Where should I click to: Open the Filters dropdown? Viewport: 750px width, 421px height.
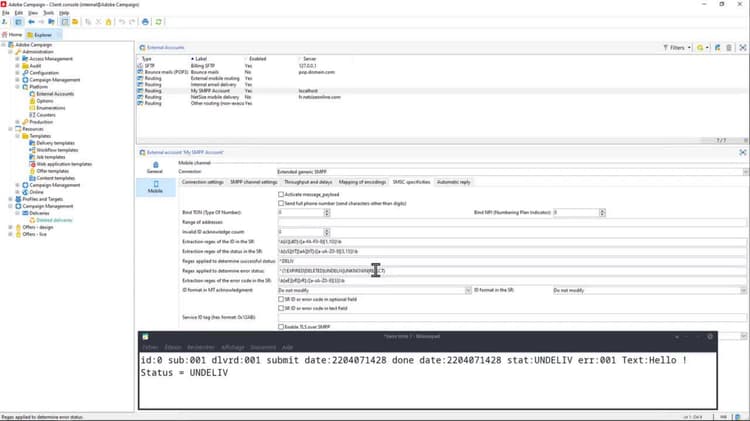click(677, 48)
